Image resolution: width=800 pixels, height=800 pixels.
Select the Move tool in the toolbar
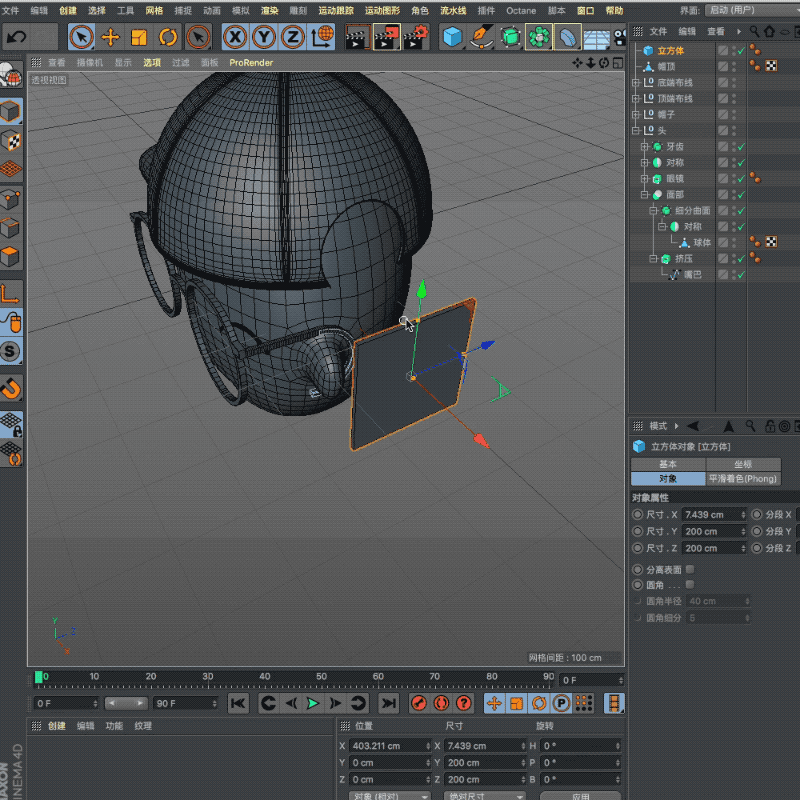pos(111,38)
